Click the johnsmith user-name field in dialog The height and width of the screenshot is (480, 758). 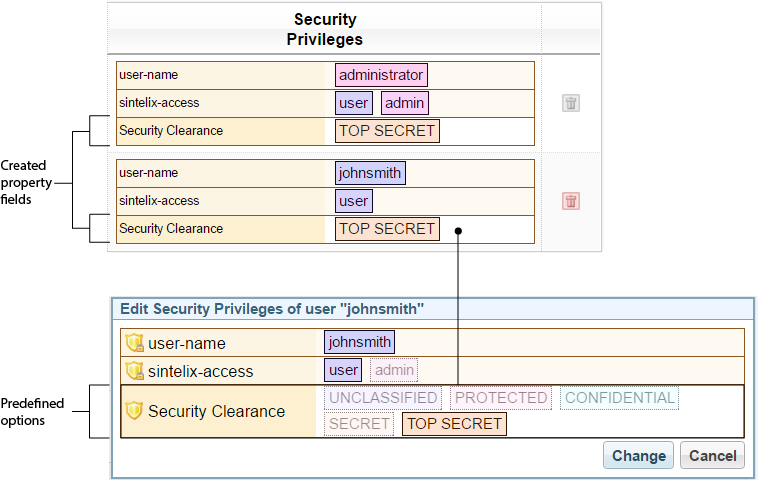coord(359,342)
